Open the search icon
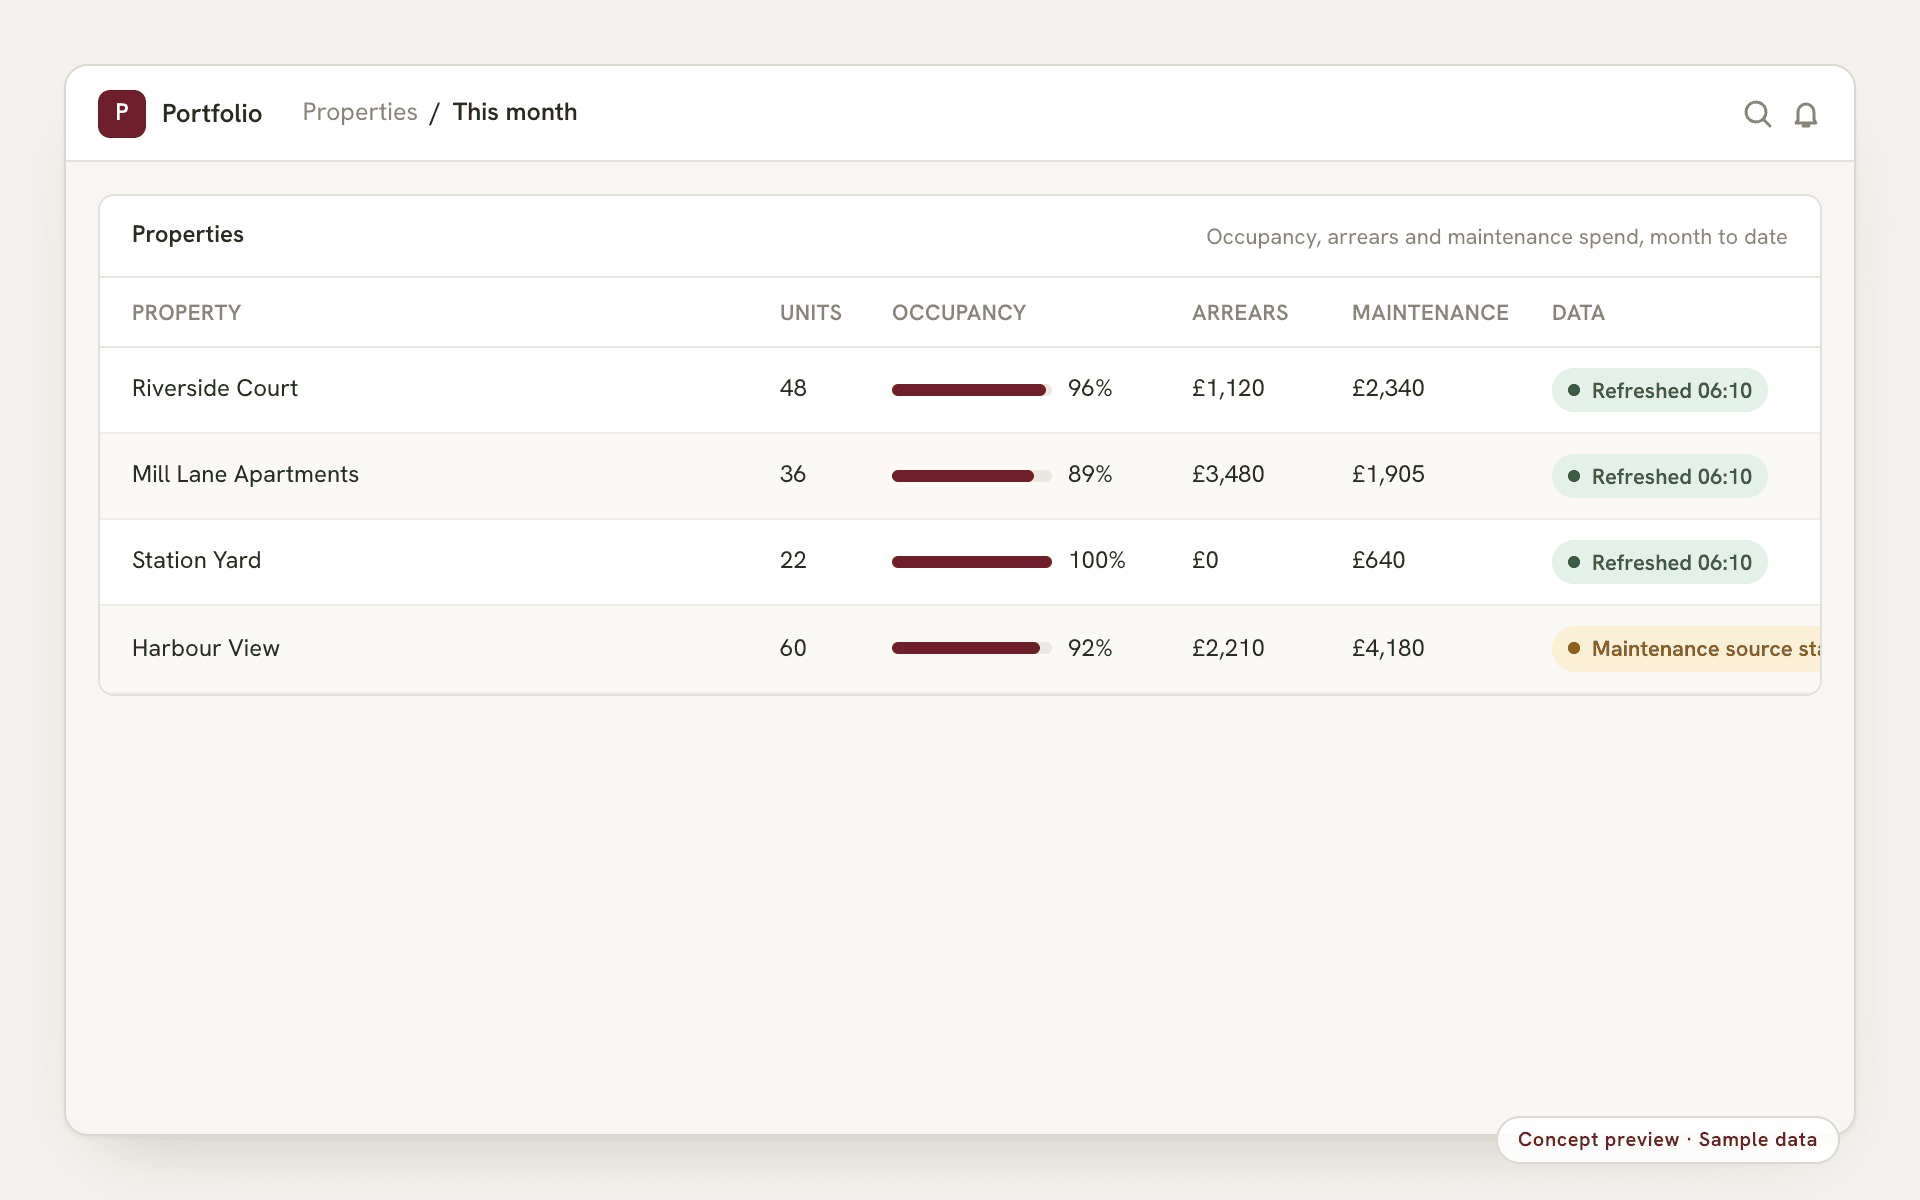This screenshot has width=1920, height=1200. [x=1757, y=114]
